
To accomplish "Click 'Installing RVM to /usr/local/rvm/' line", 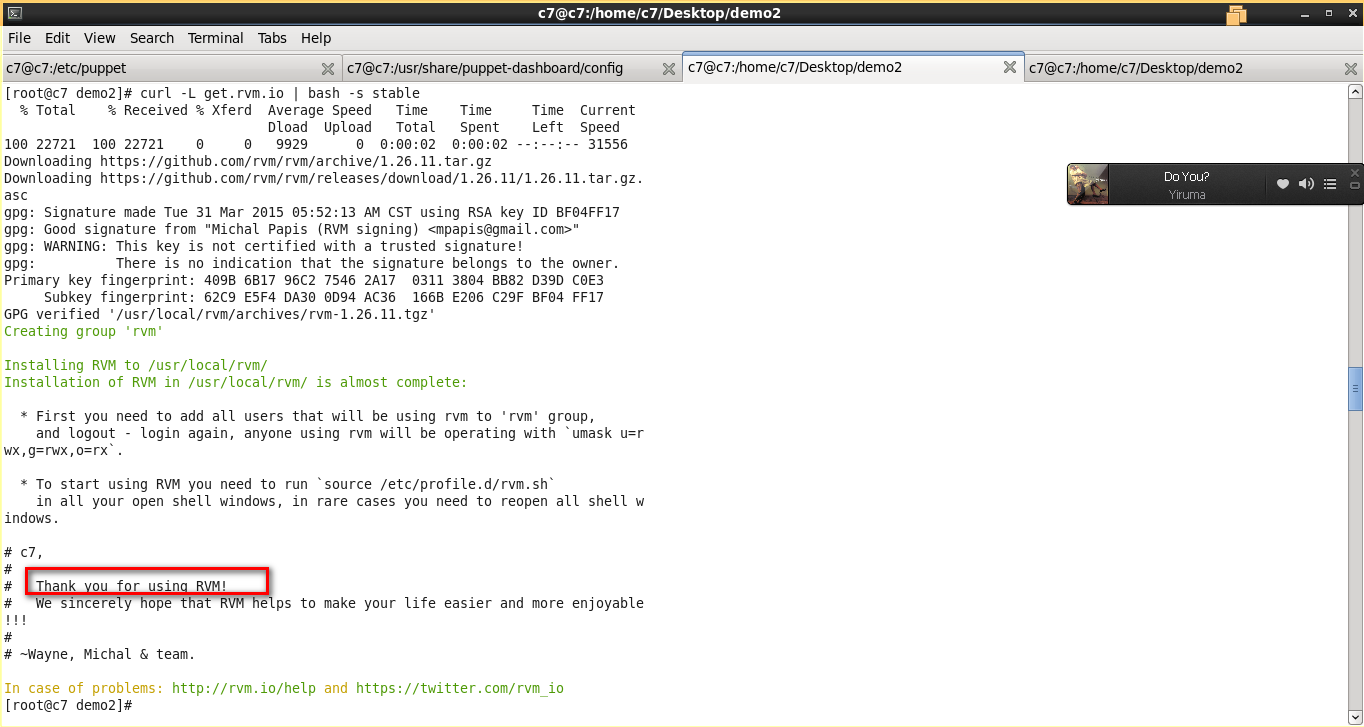I will (136, 365).
